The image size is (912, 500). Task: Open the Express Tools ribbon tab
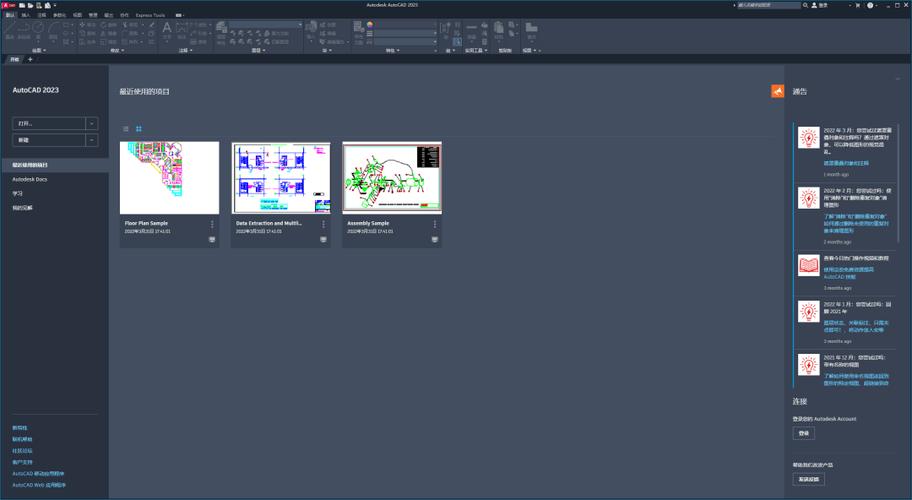tap(150, 16)
